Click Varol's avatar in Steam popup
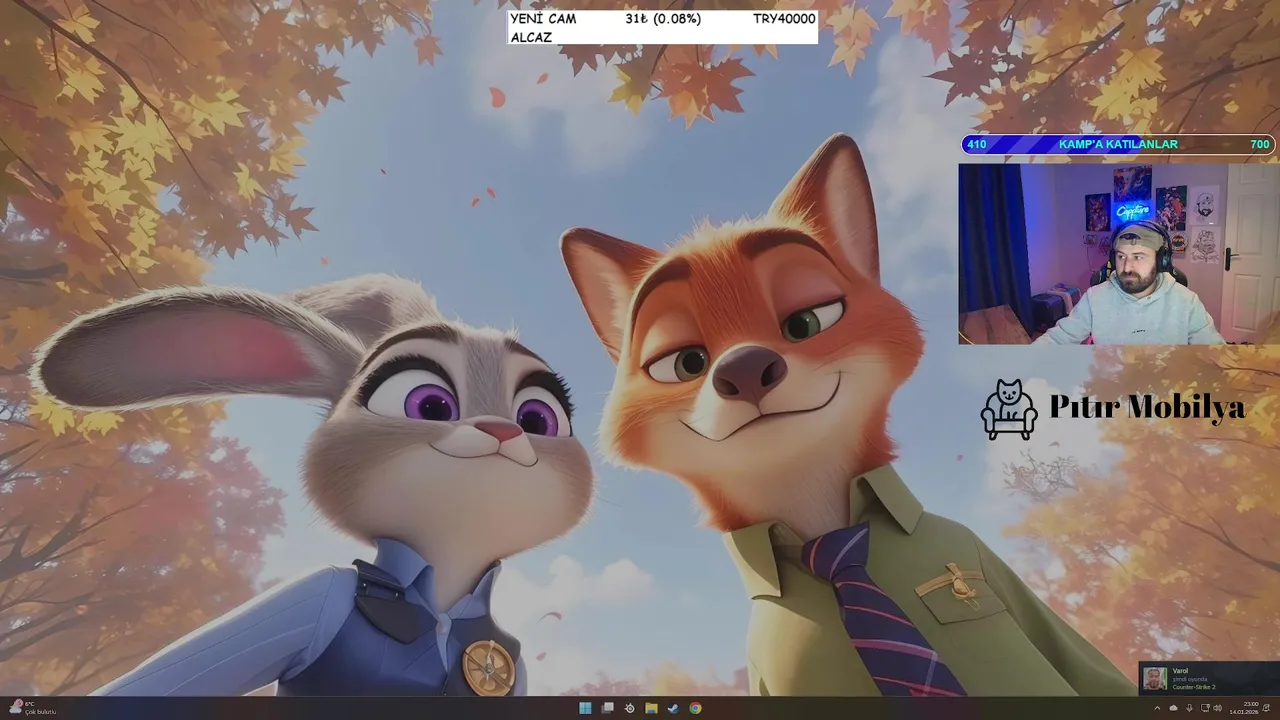1280x720 pixels. point(1155,678)
